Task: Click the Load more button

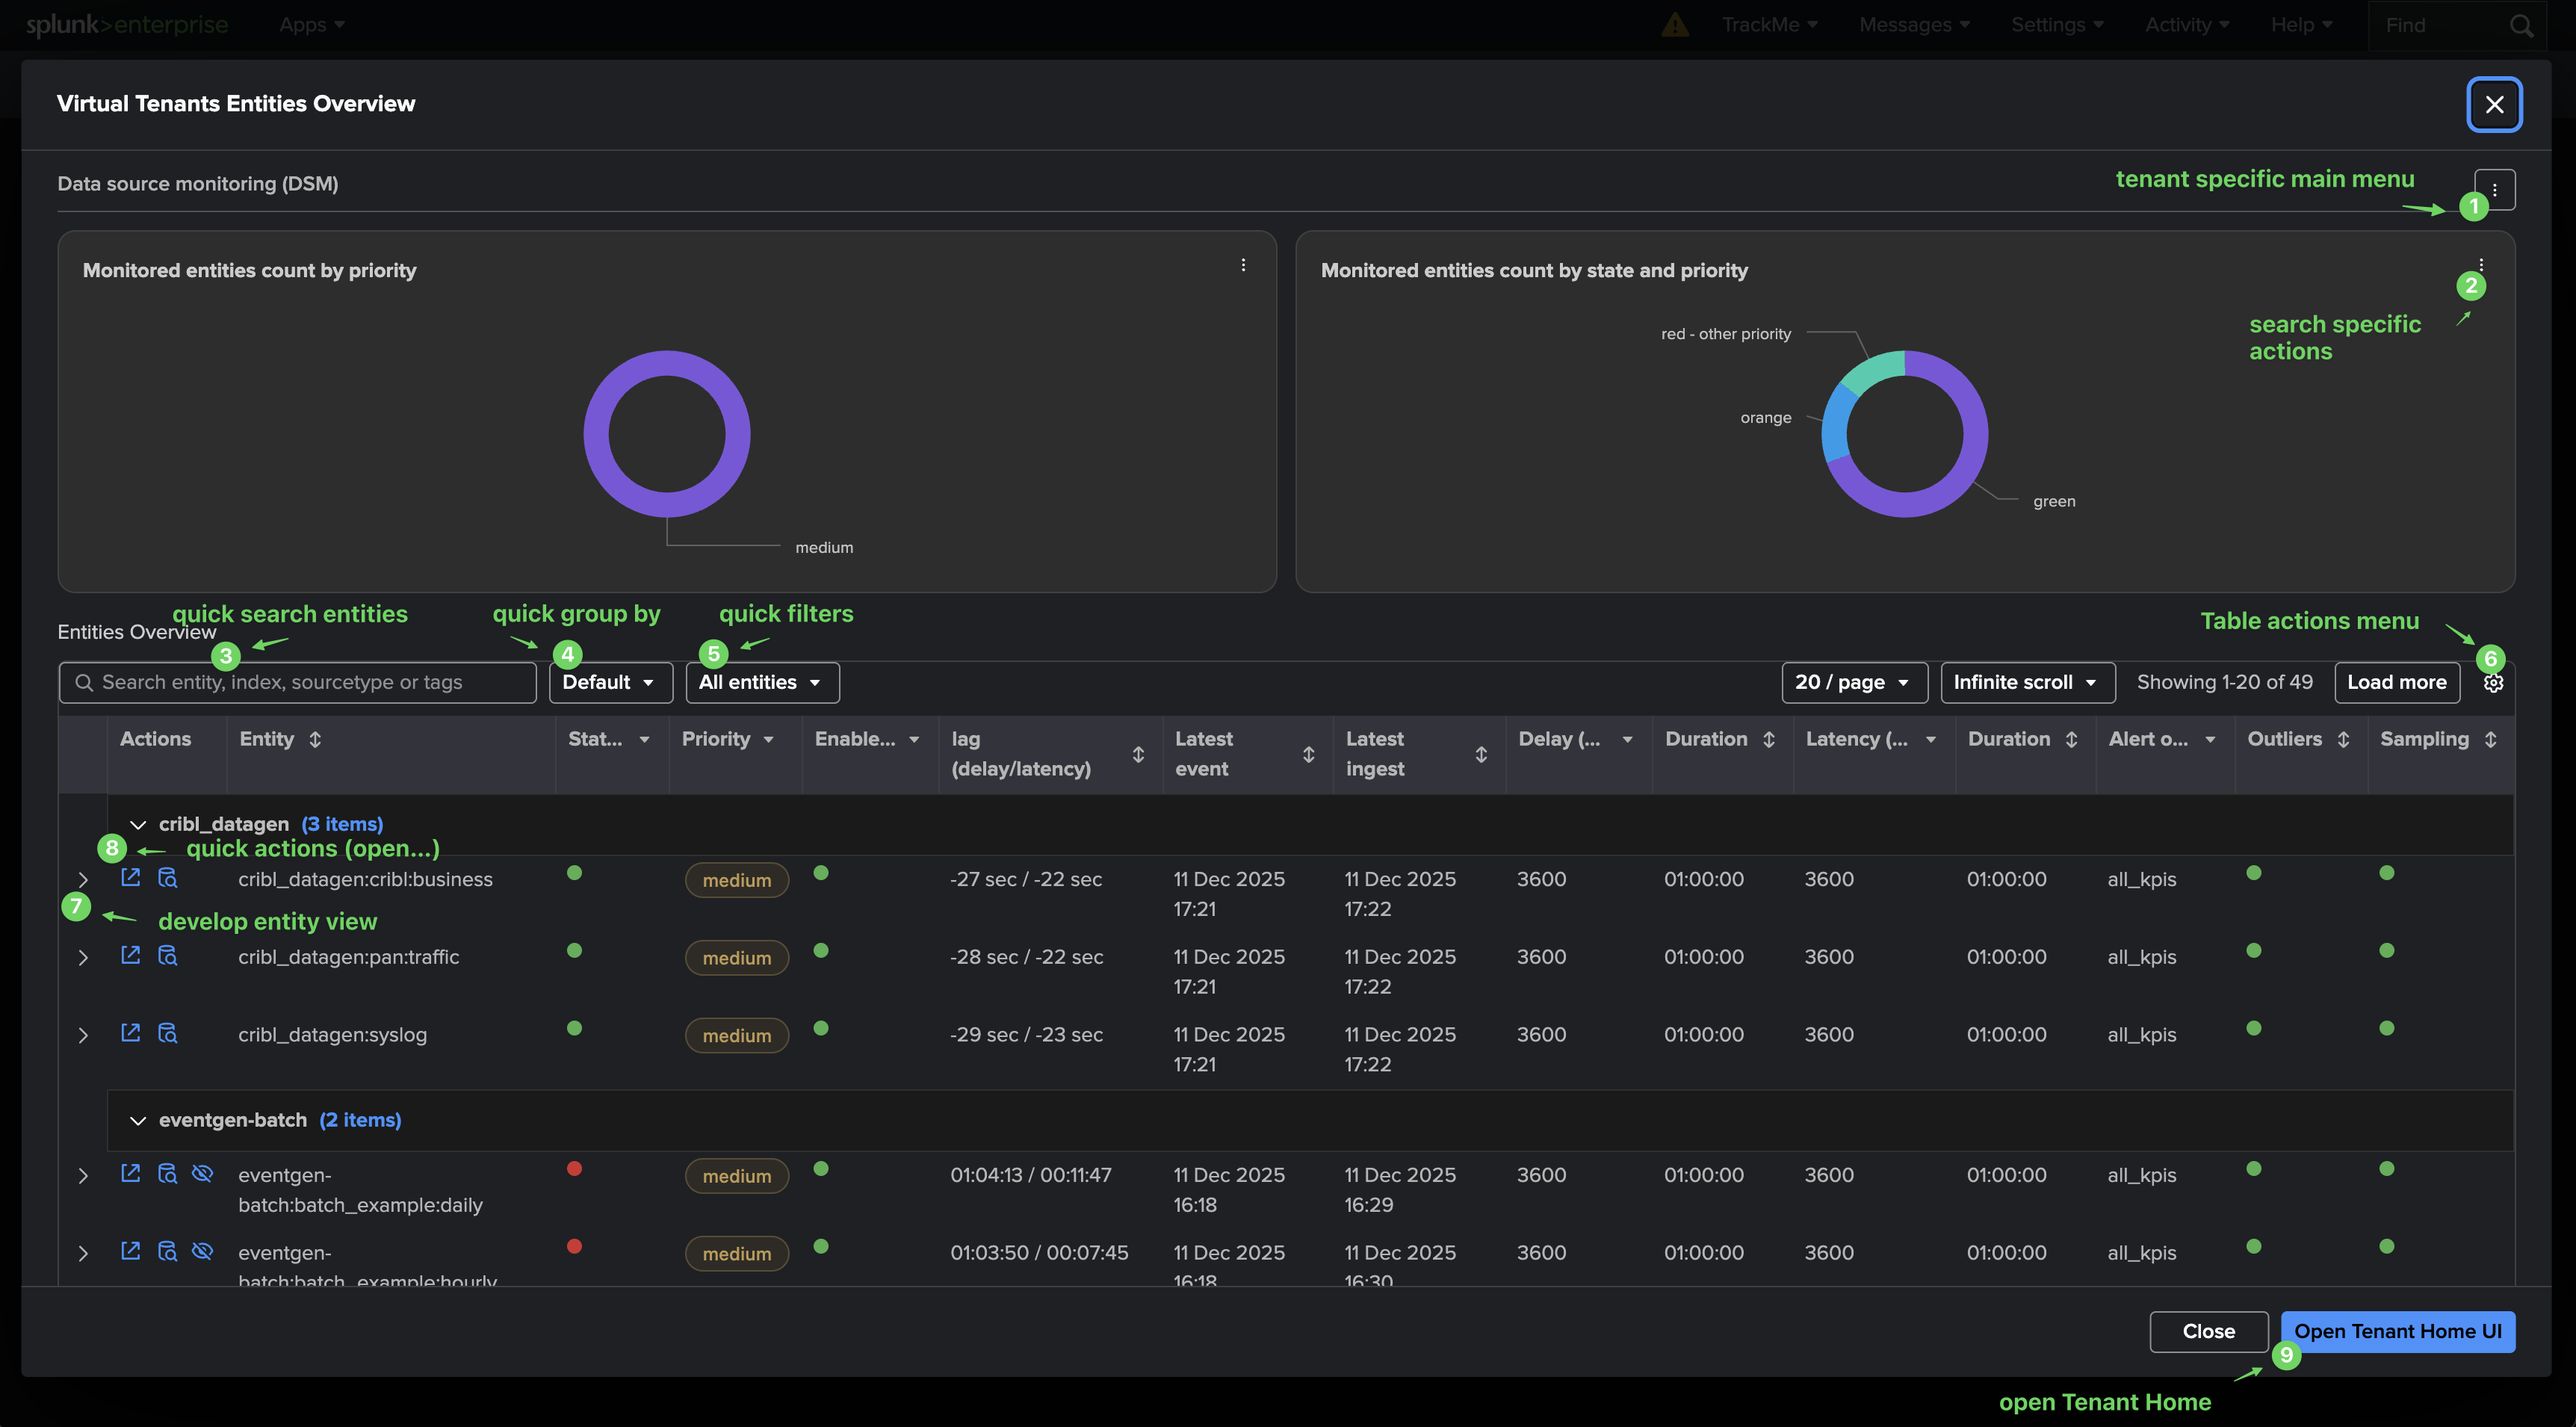Action: click(x=2396, y=682)
